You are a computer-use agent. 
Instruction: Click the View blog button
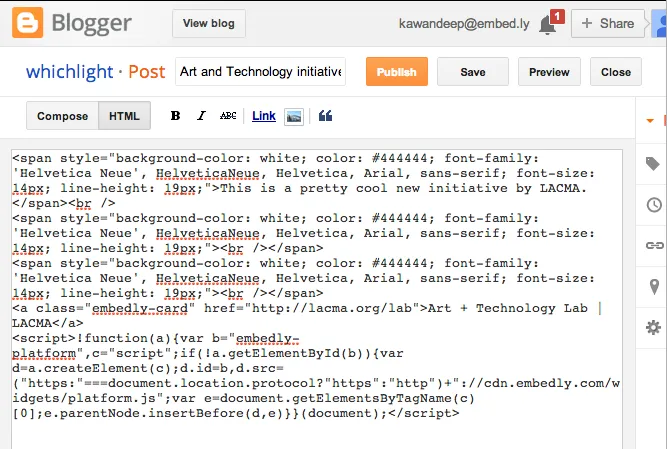[208, 23]
